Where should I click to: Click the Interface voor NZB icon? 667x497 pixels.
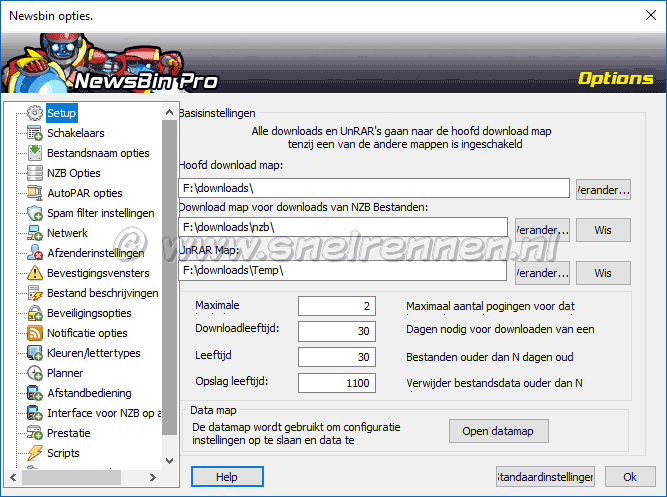pyautogui.click(x=34, y=413)
